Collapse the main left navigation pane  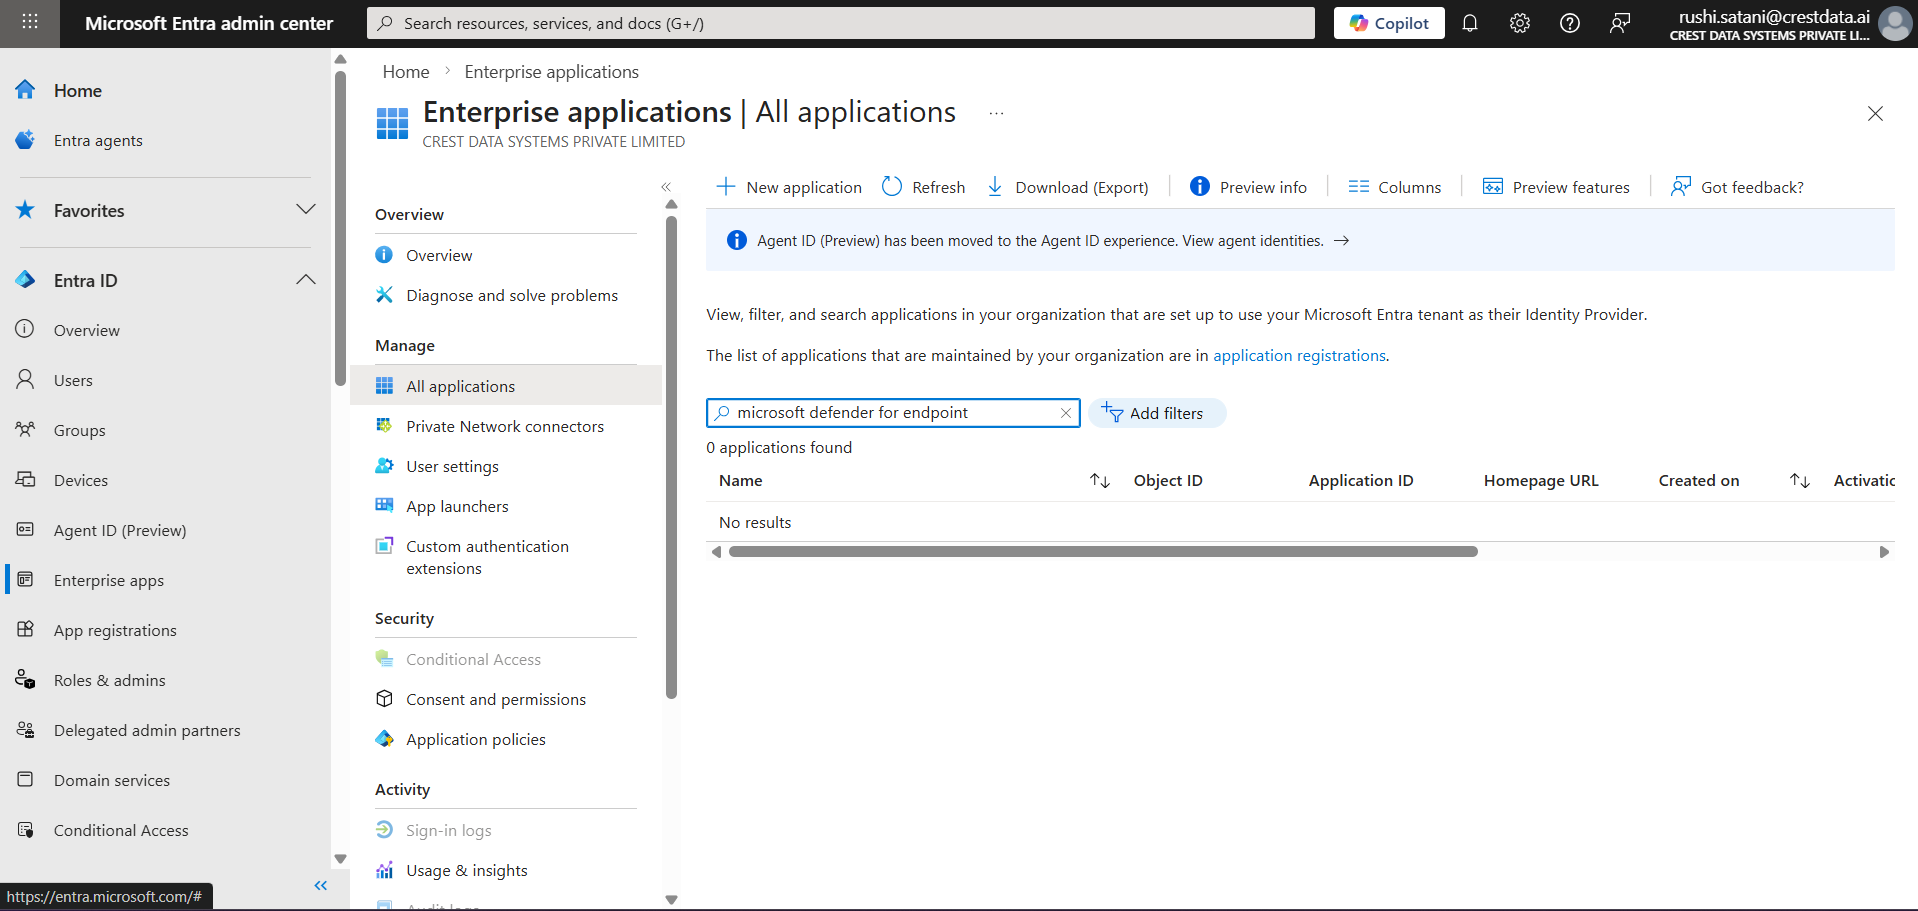[x=321, y=886]
